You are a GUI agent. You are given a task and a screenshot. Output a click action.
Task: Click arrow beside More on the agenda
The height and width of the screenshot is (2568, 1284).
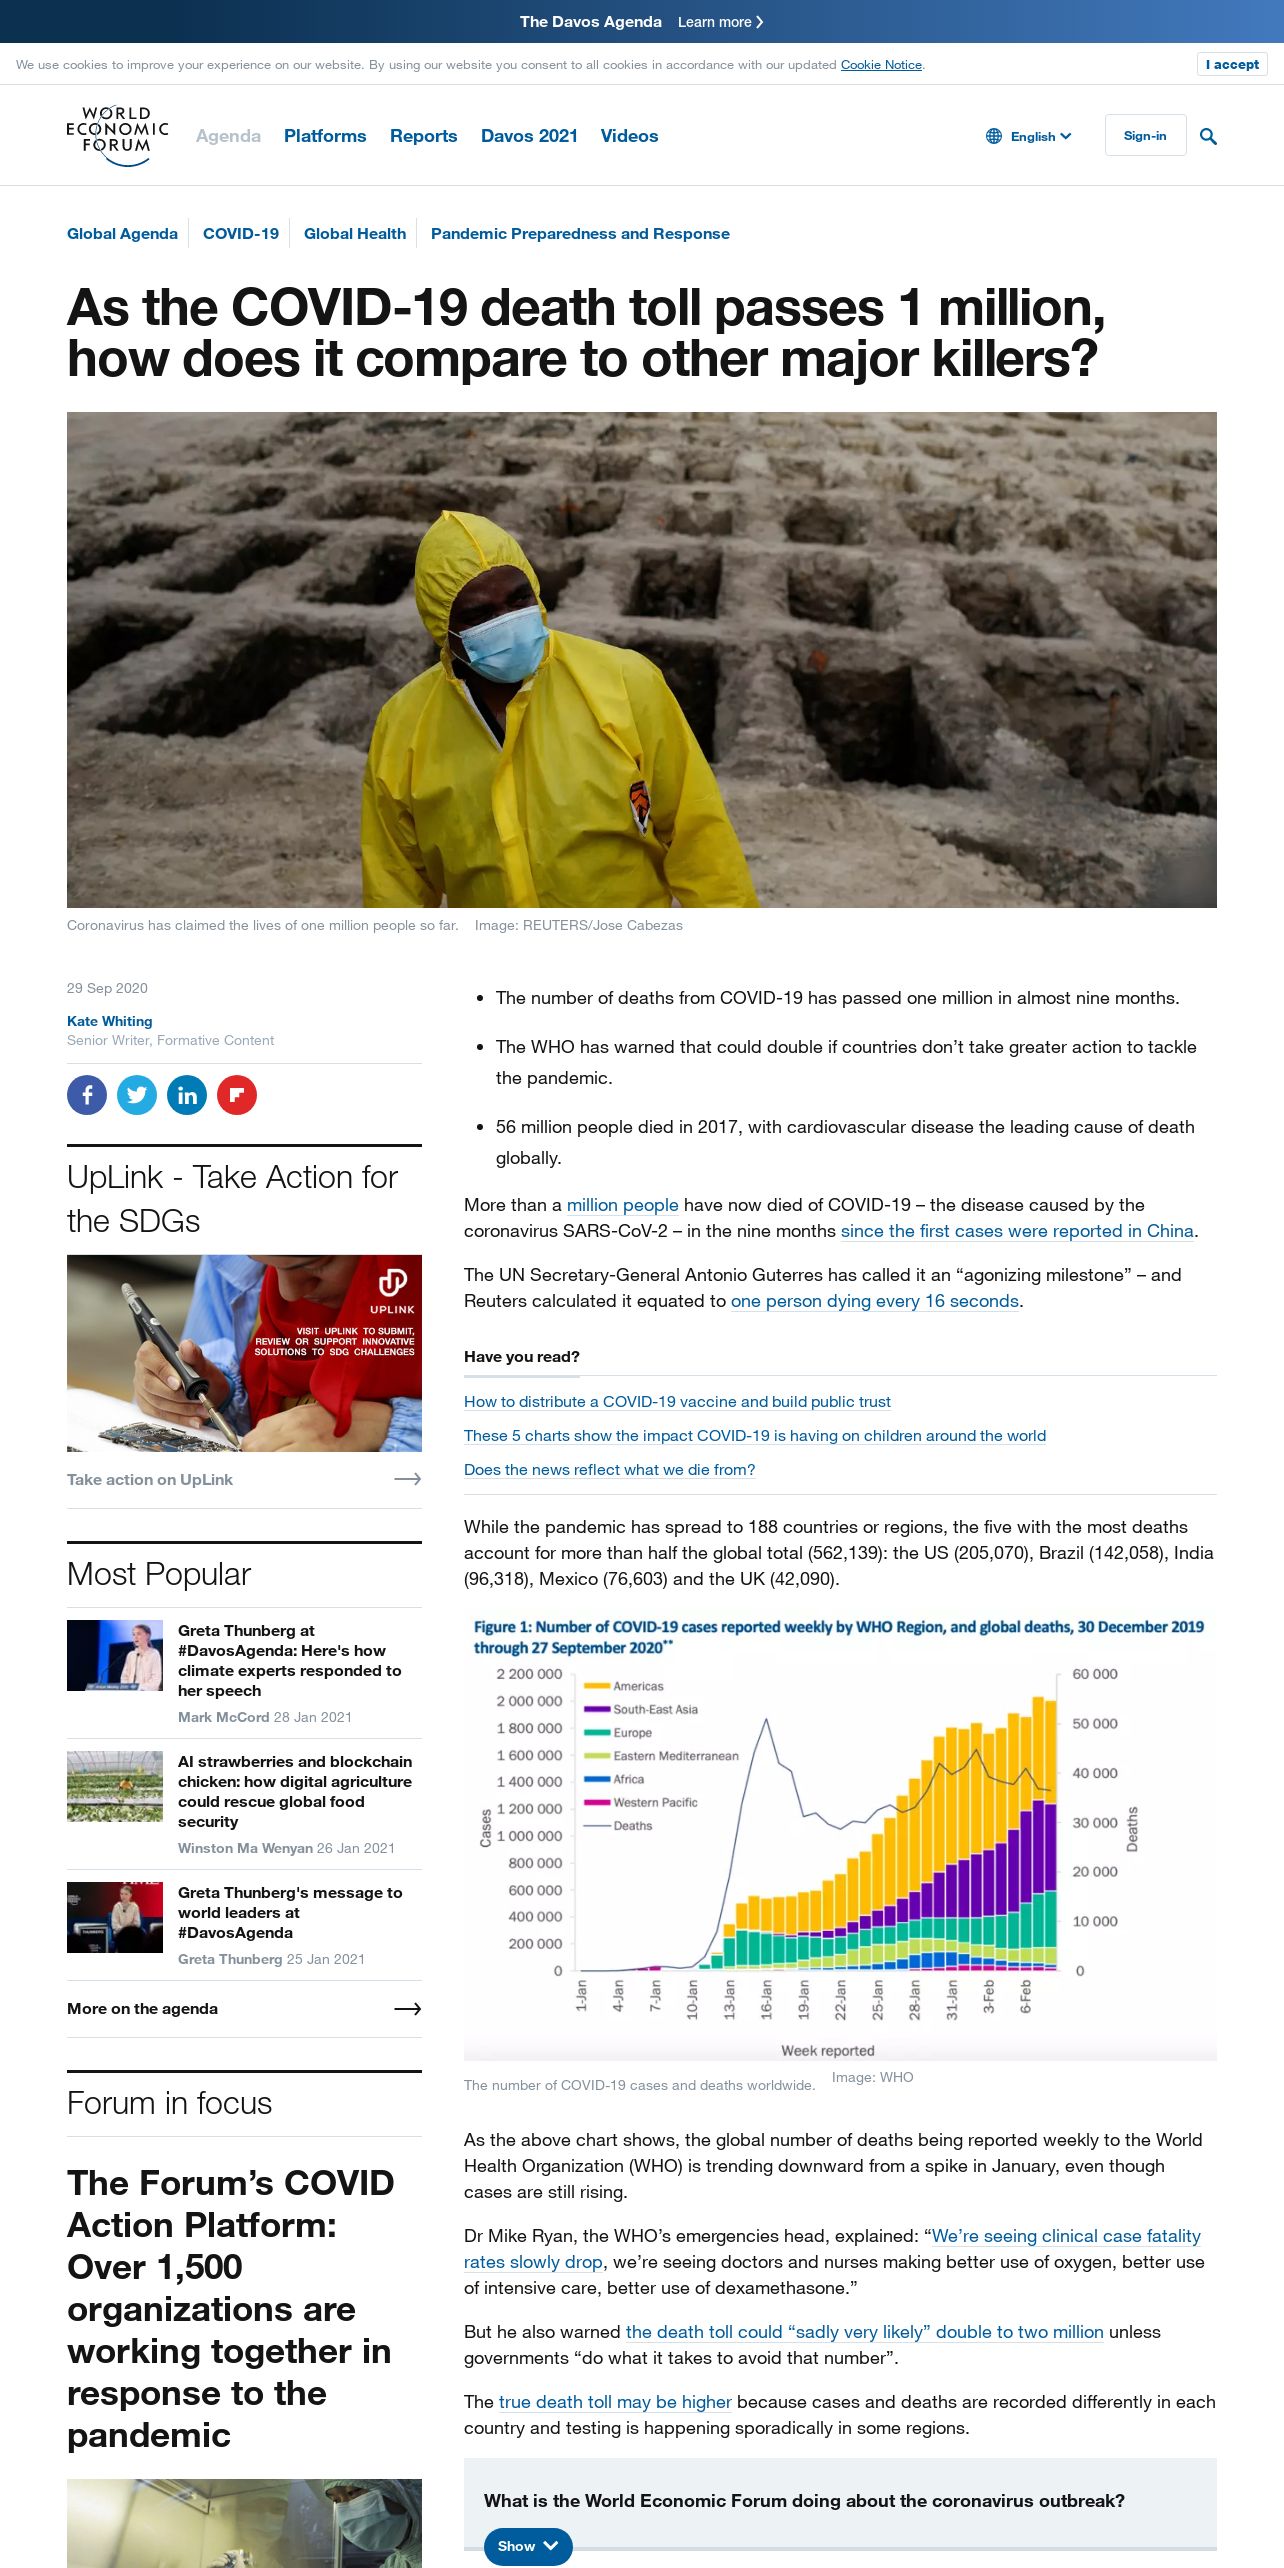click(x=407, y=2009)
